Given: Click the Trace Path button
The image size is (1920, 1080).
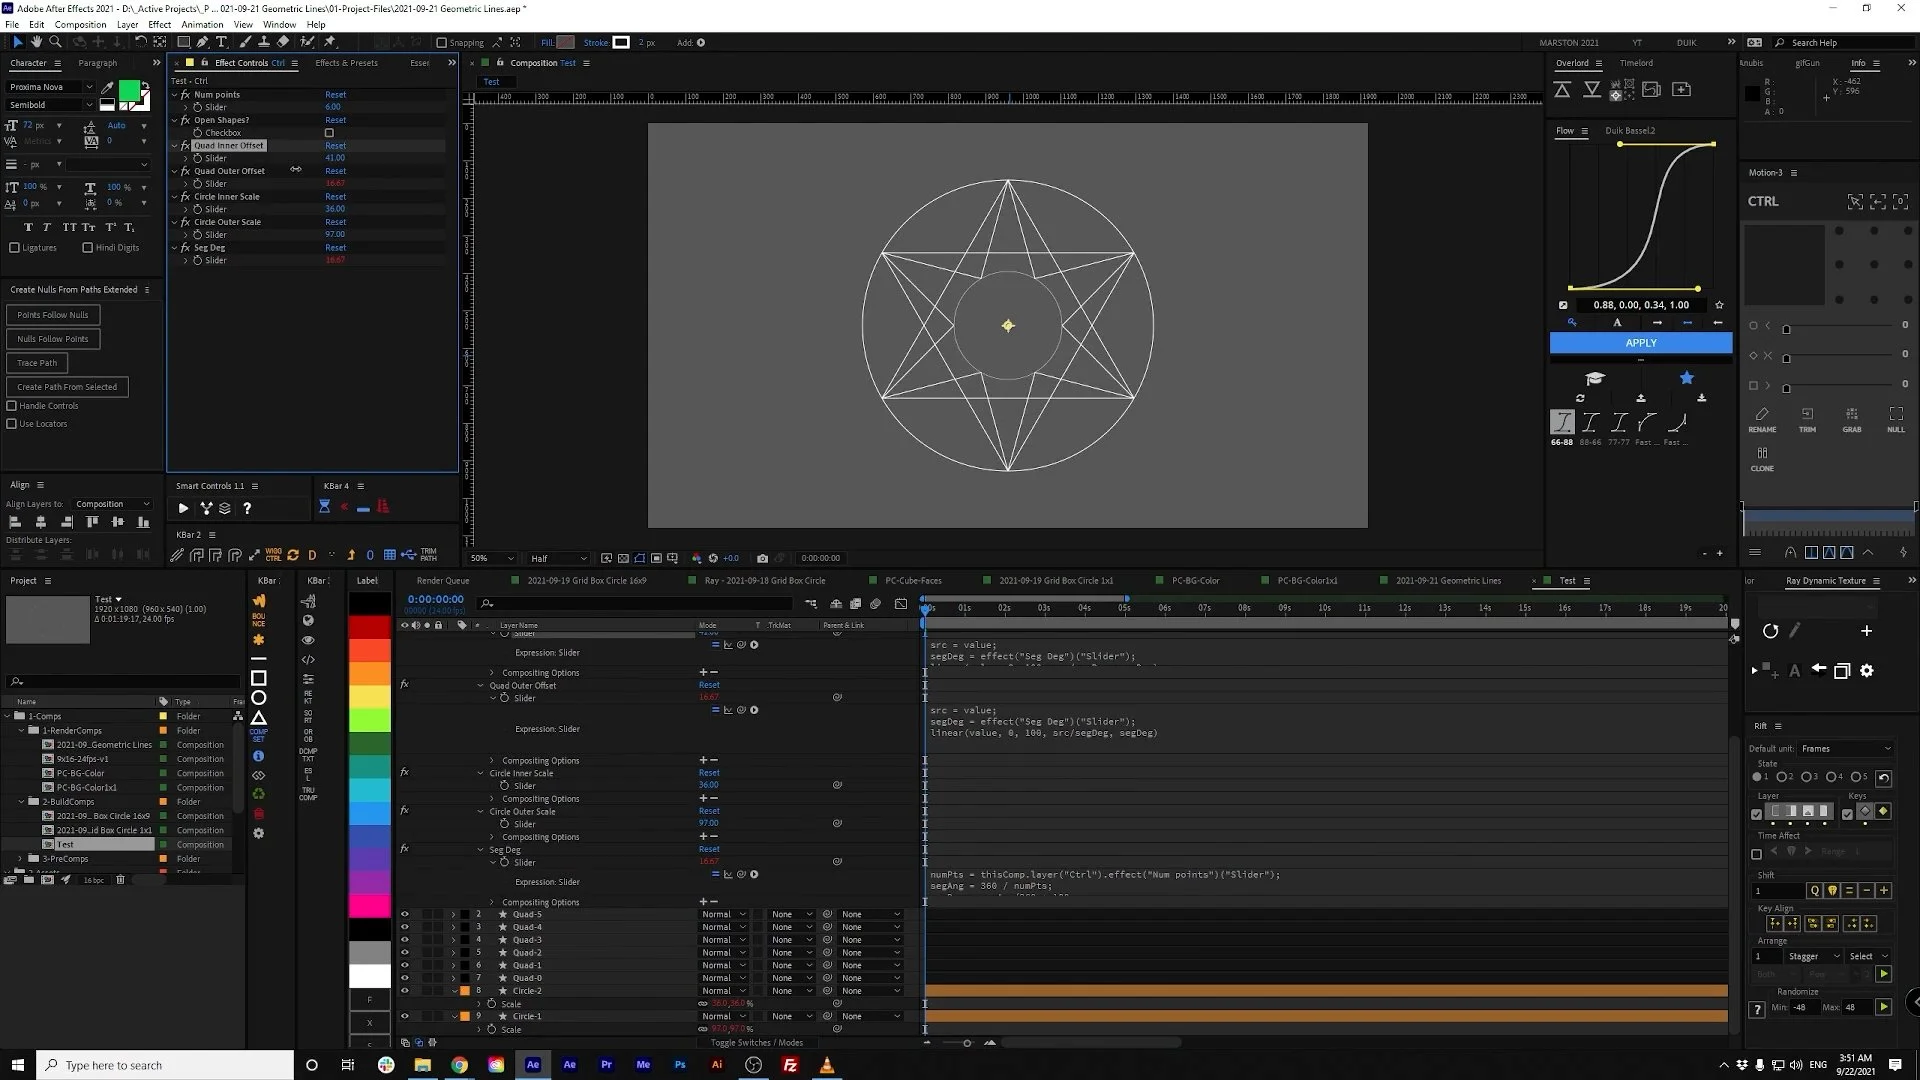Looking at the screenshot, I should (37, 363).
